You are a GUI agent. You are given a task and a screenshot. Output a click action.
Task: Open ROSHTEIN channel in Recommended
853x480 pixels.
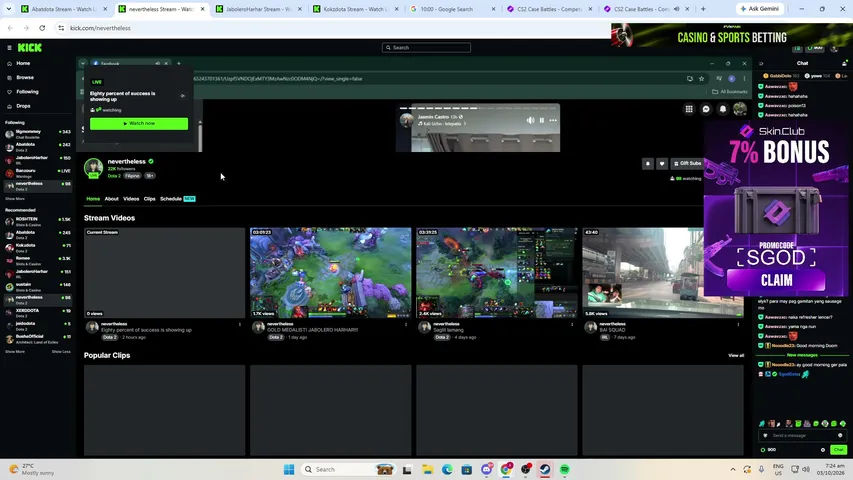click(38, 221)
